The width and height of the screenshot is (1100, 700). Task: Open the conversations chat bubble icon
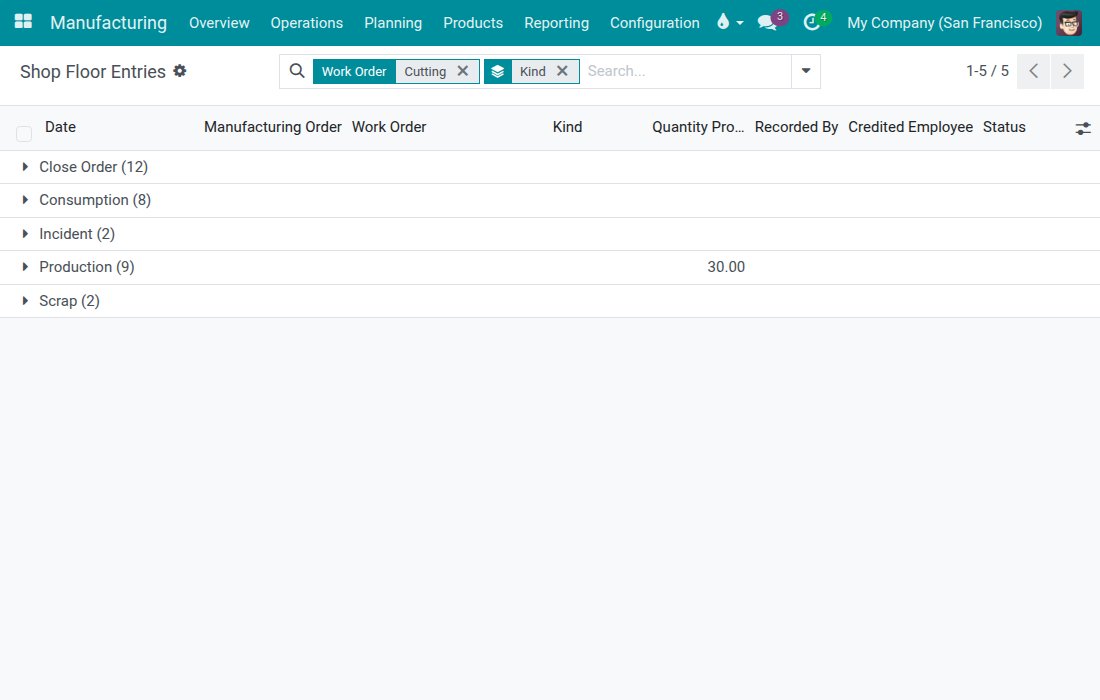pos(768,22)
